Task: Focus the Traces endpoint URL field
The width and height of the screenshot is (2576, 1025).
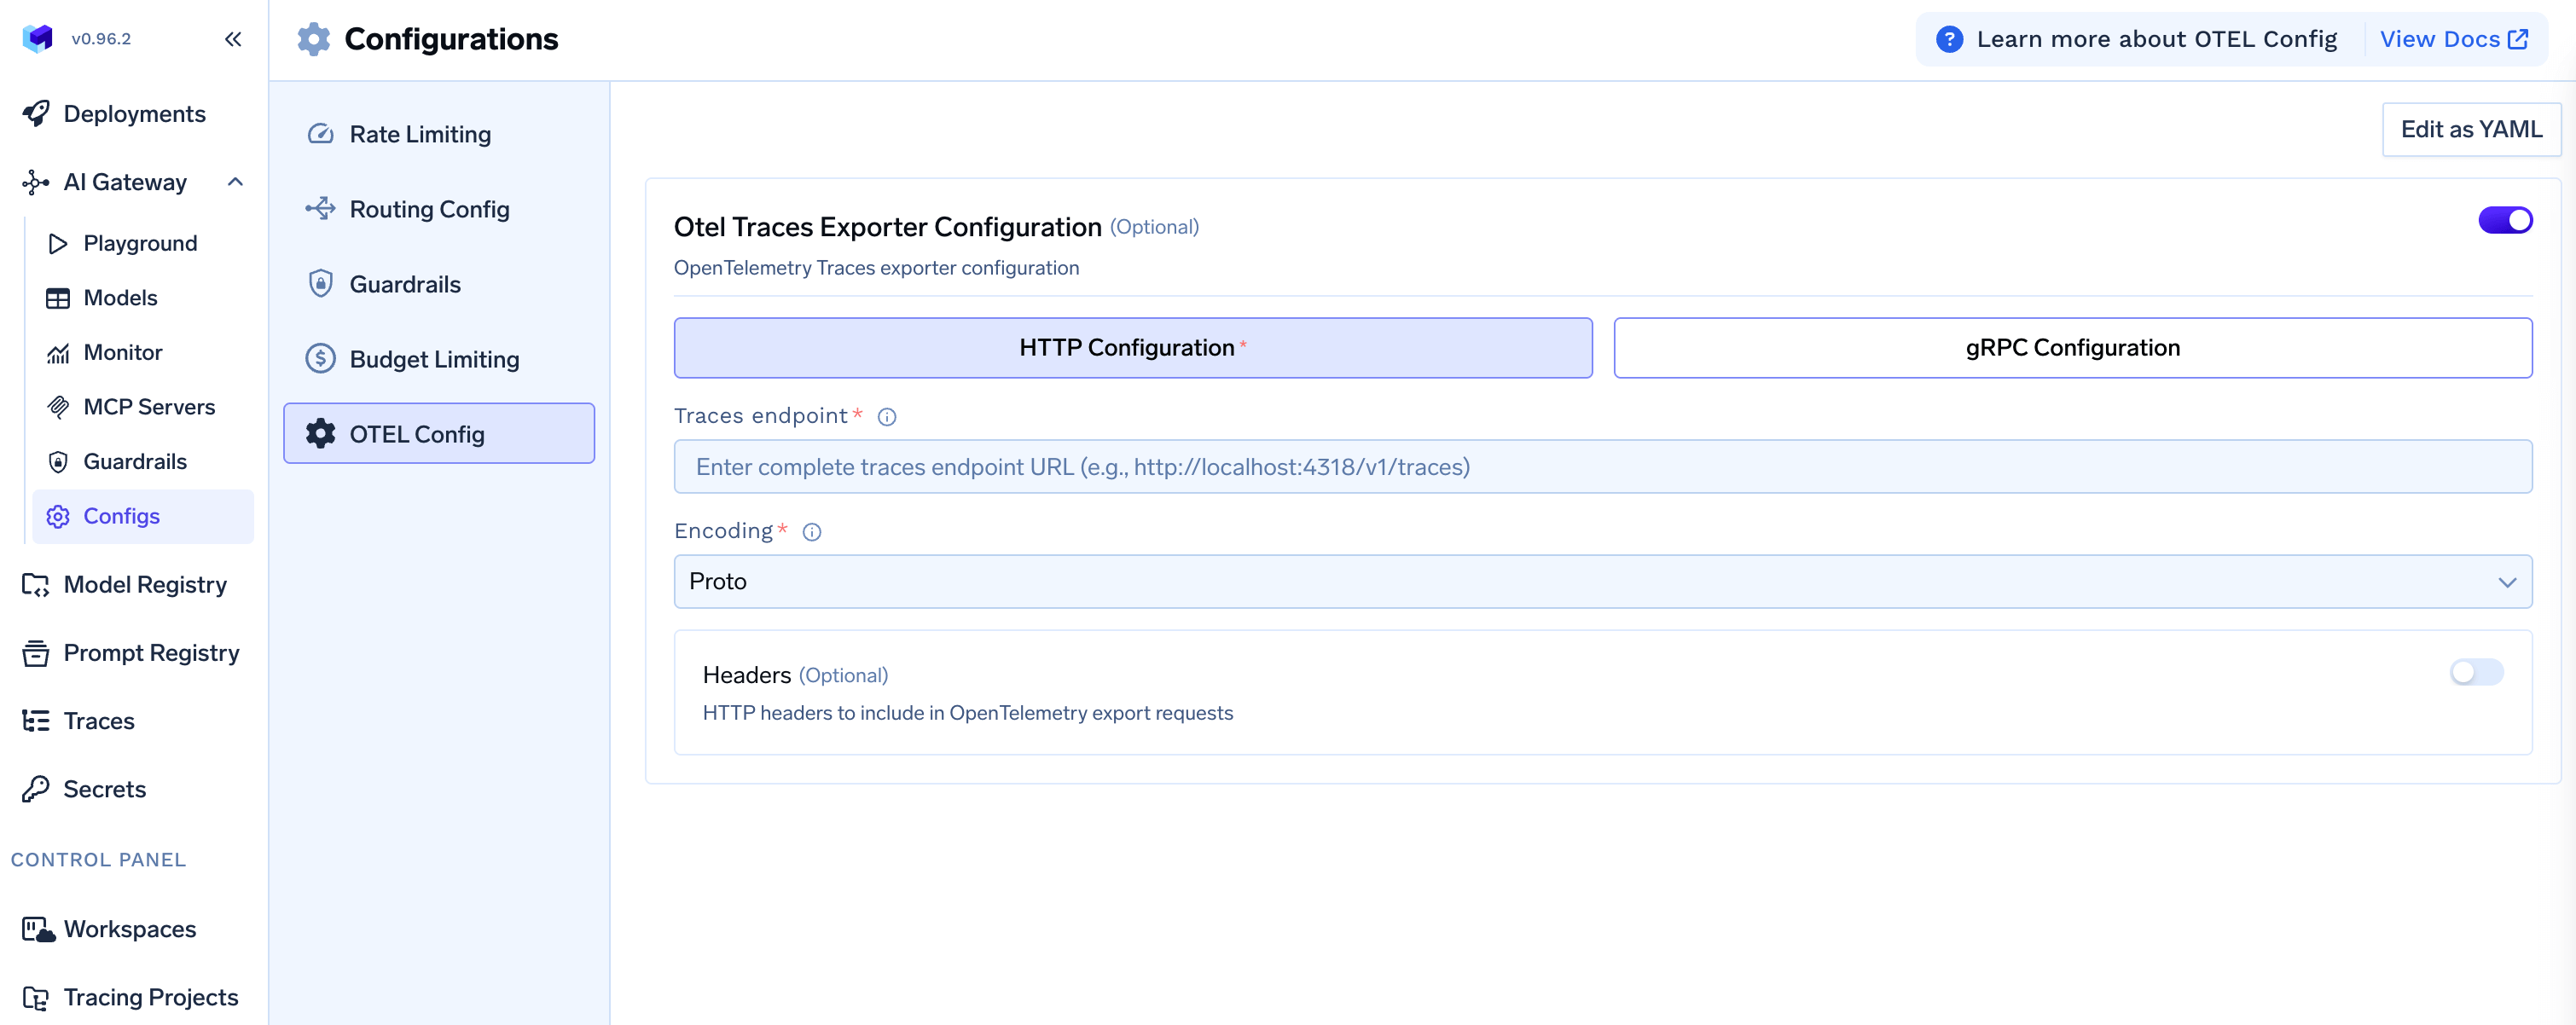Action: 1602,467
